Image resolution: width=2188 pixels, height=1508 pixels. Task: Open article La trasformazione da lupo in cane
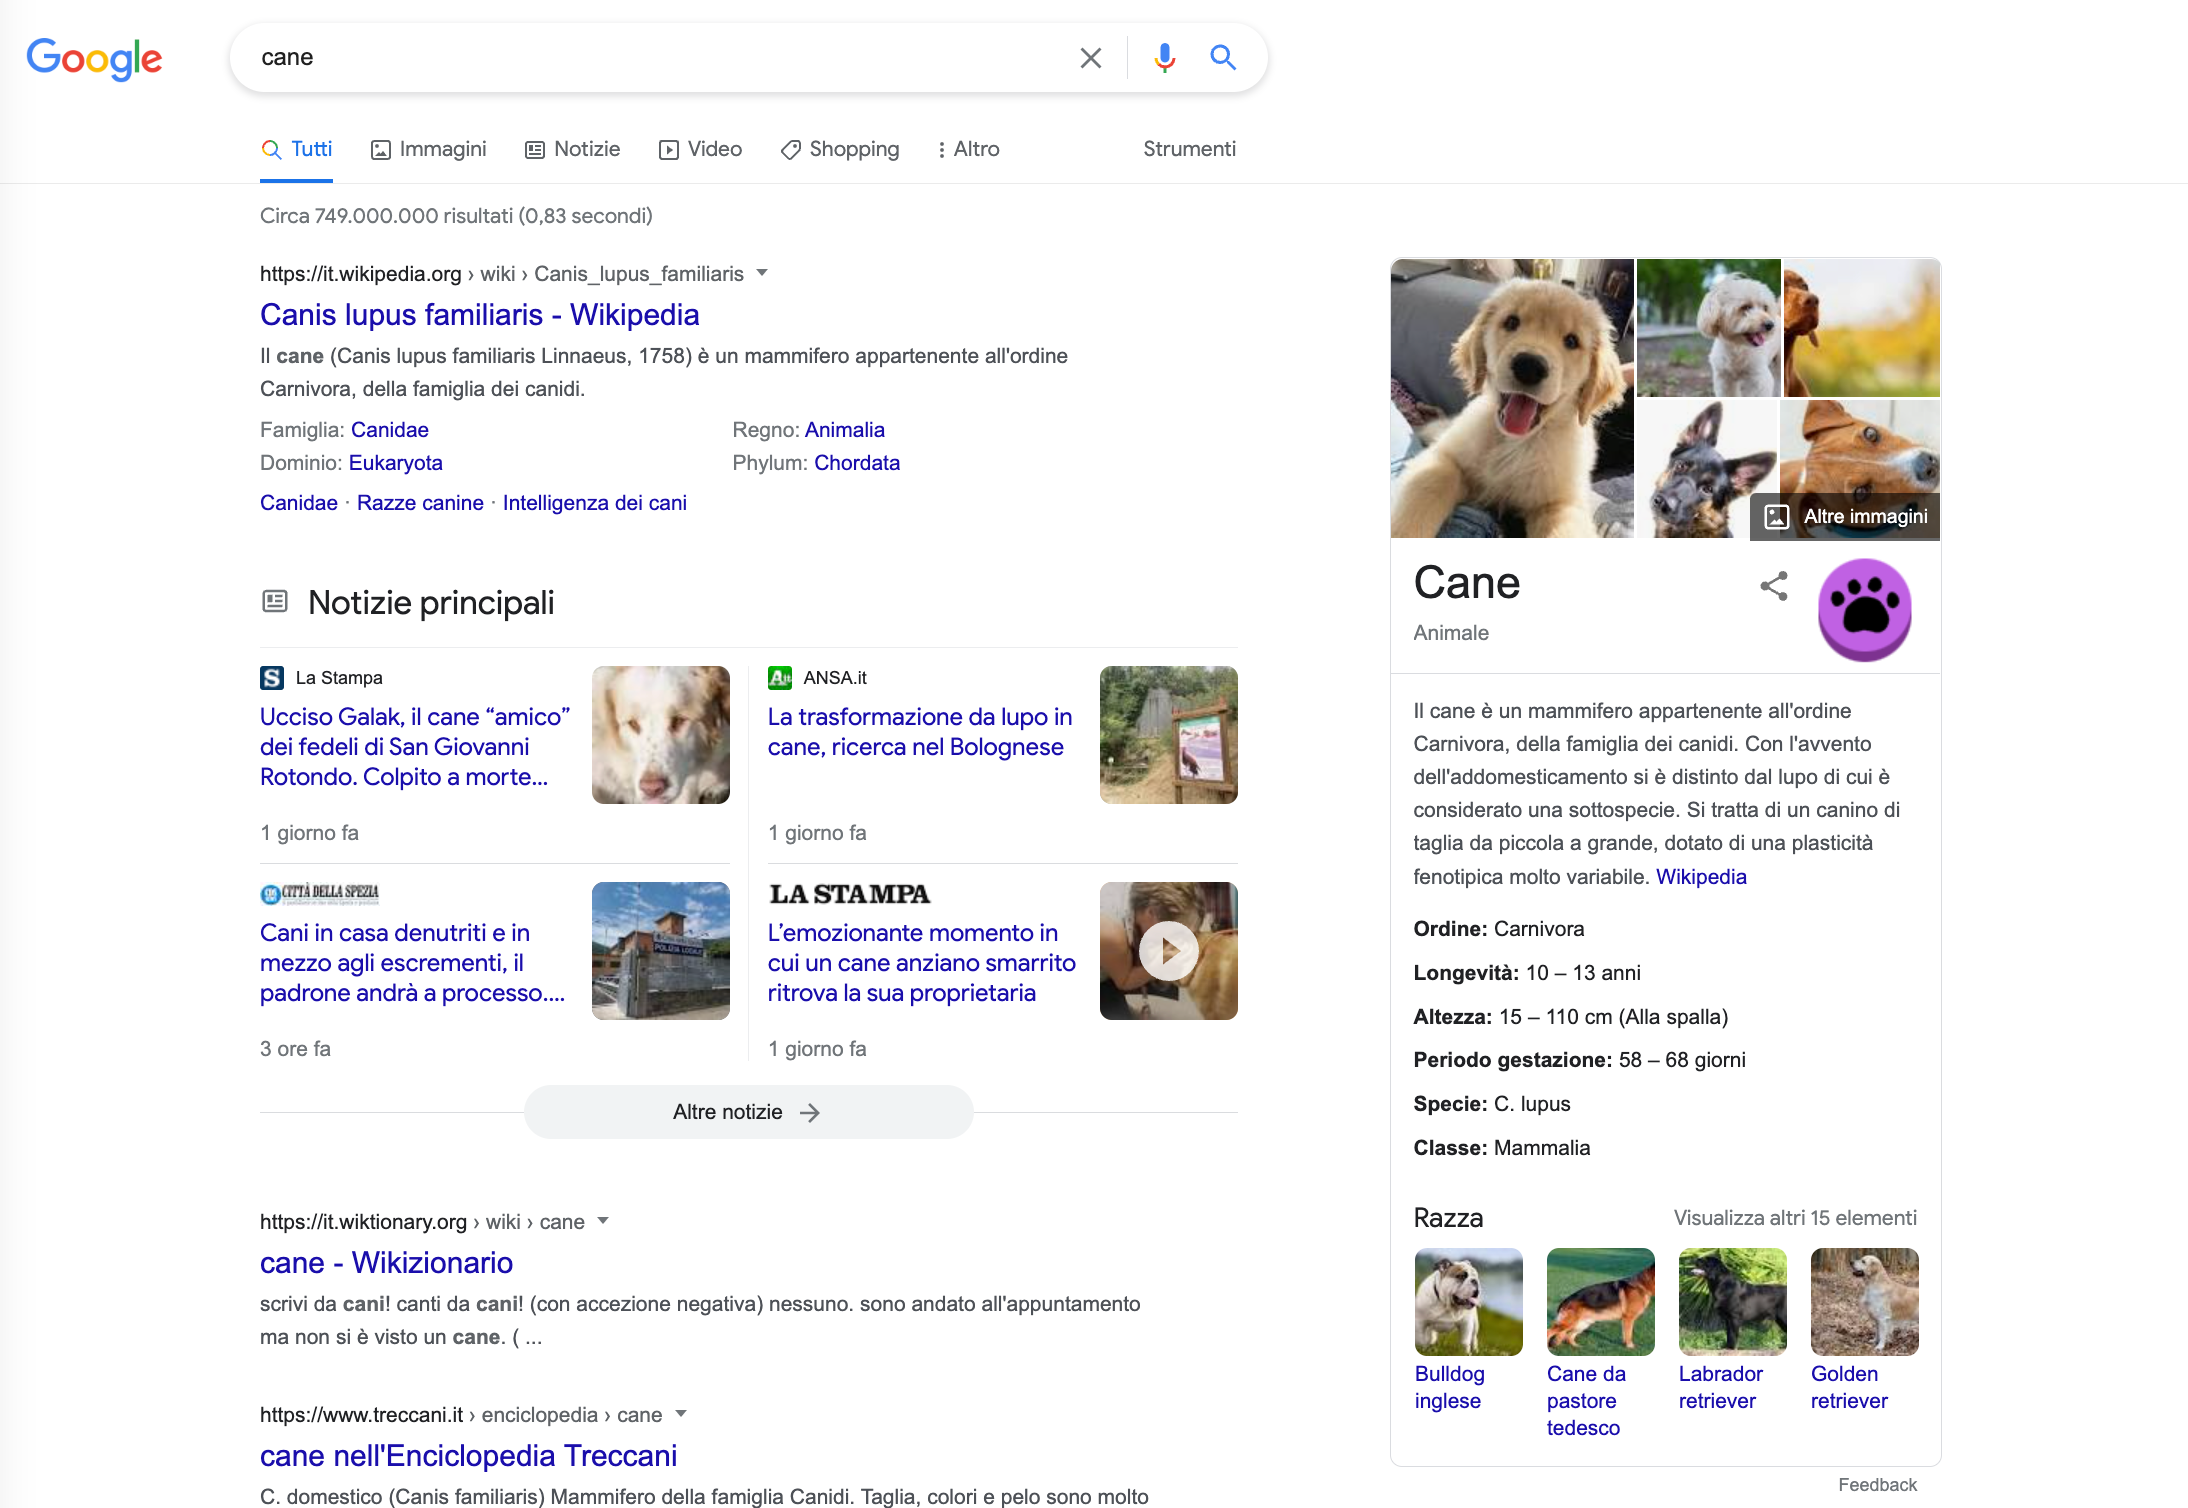(x=920, y=732)
